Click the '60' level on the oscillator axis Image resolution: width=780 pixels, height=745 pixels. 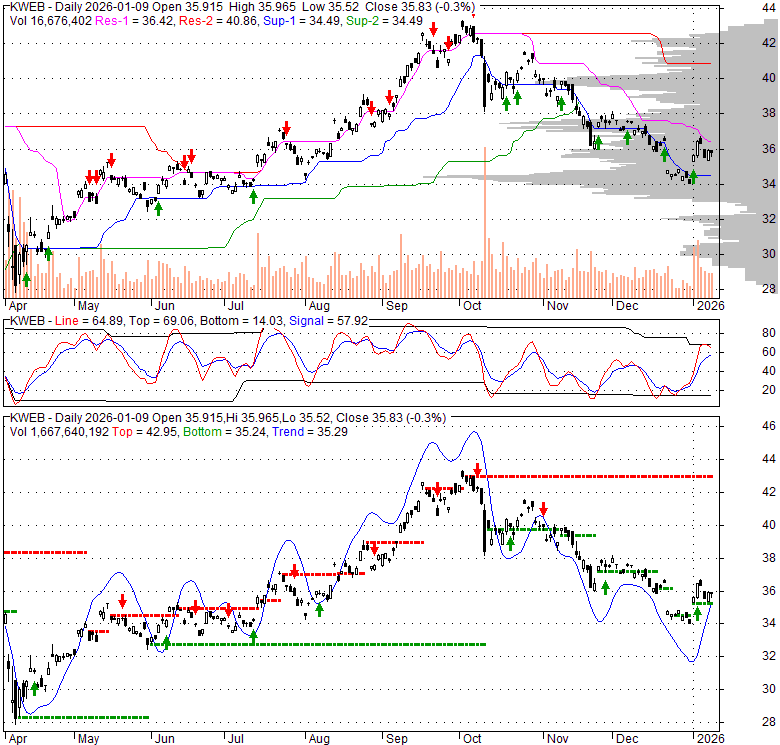coord(769,352)
